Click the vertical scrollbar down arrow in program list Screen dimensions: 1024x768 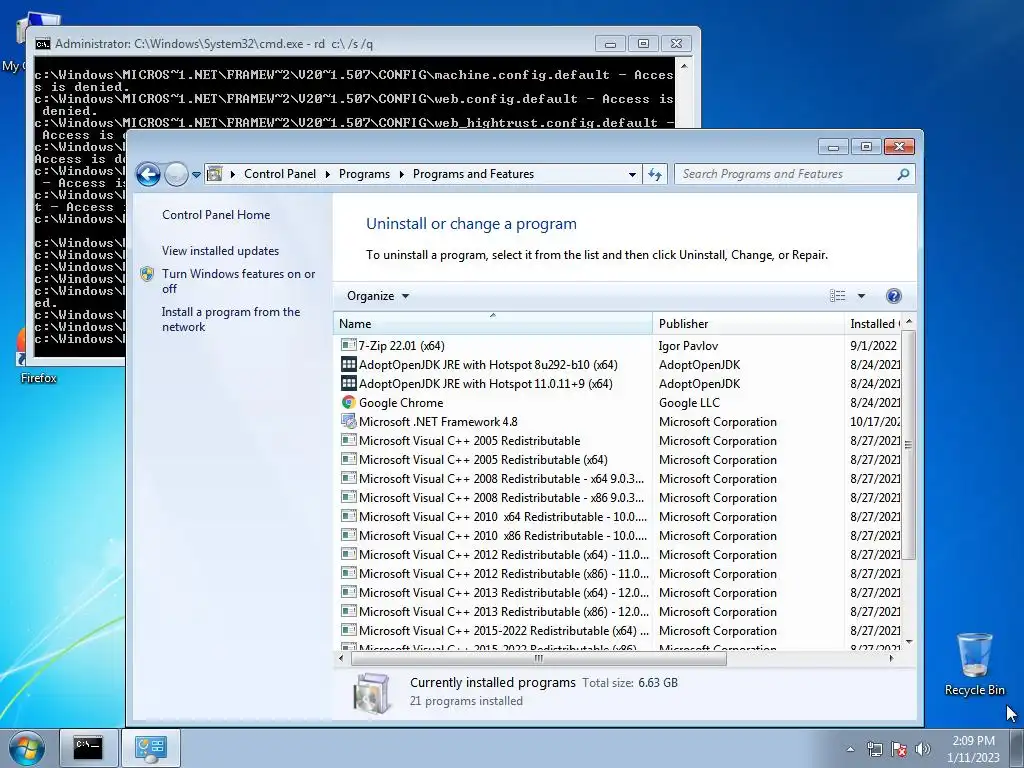click(x=908, y=643)
